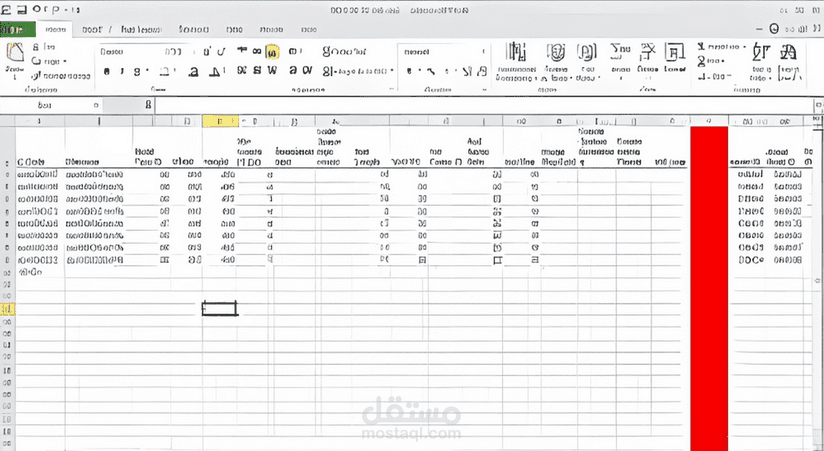This screenshot has height=451, width=824.
Task: Click the Copy icon in Clipboard group
Action: (x=36, y=61)
